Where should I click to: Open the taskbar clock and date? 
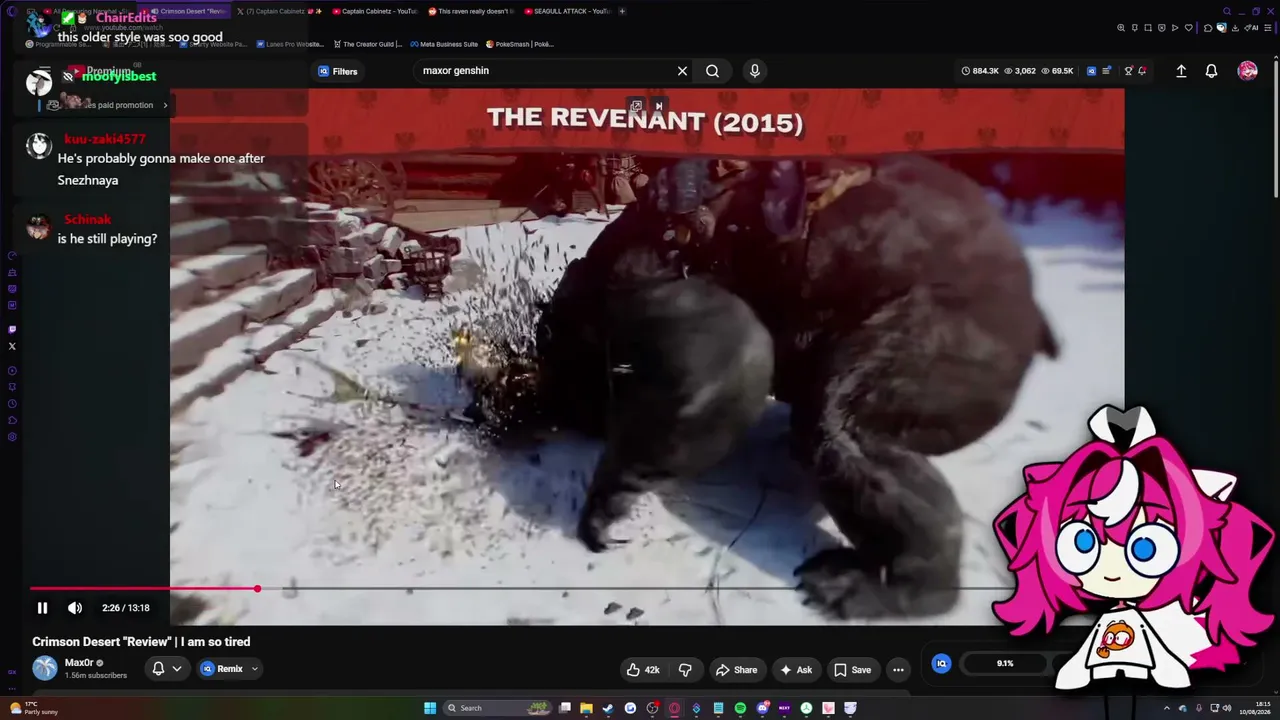1254,708
